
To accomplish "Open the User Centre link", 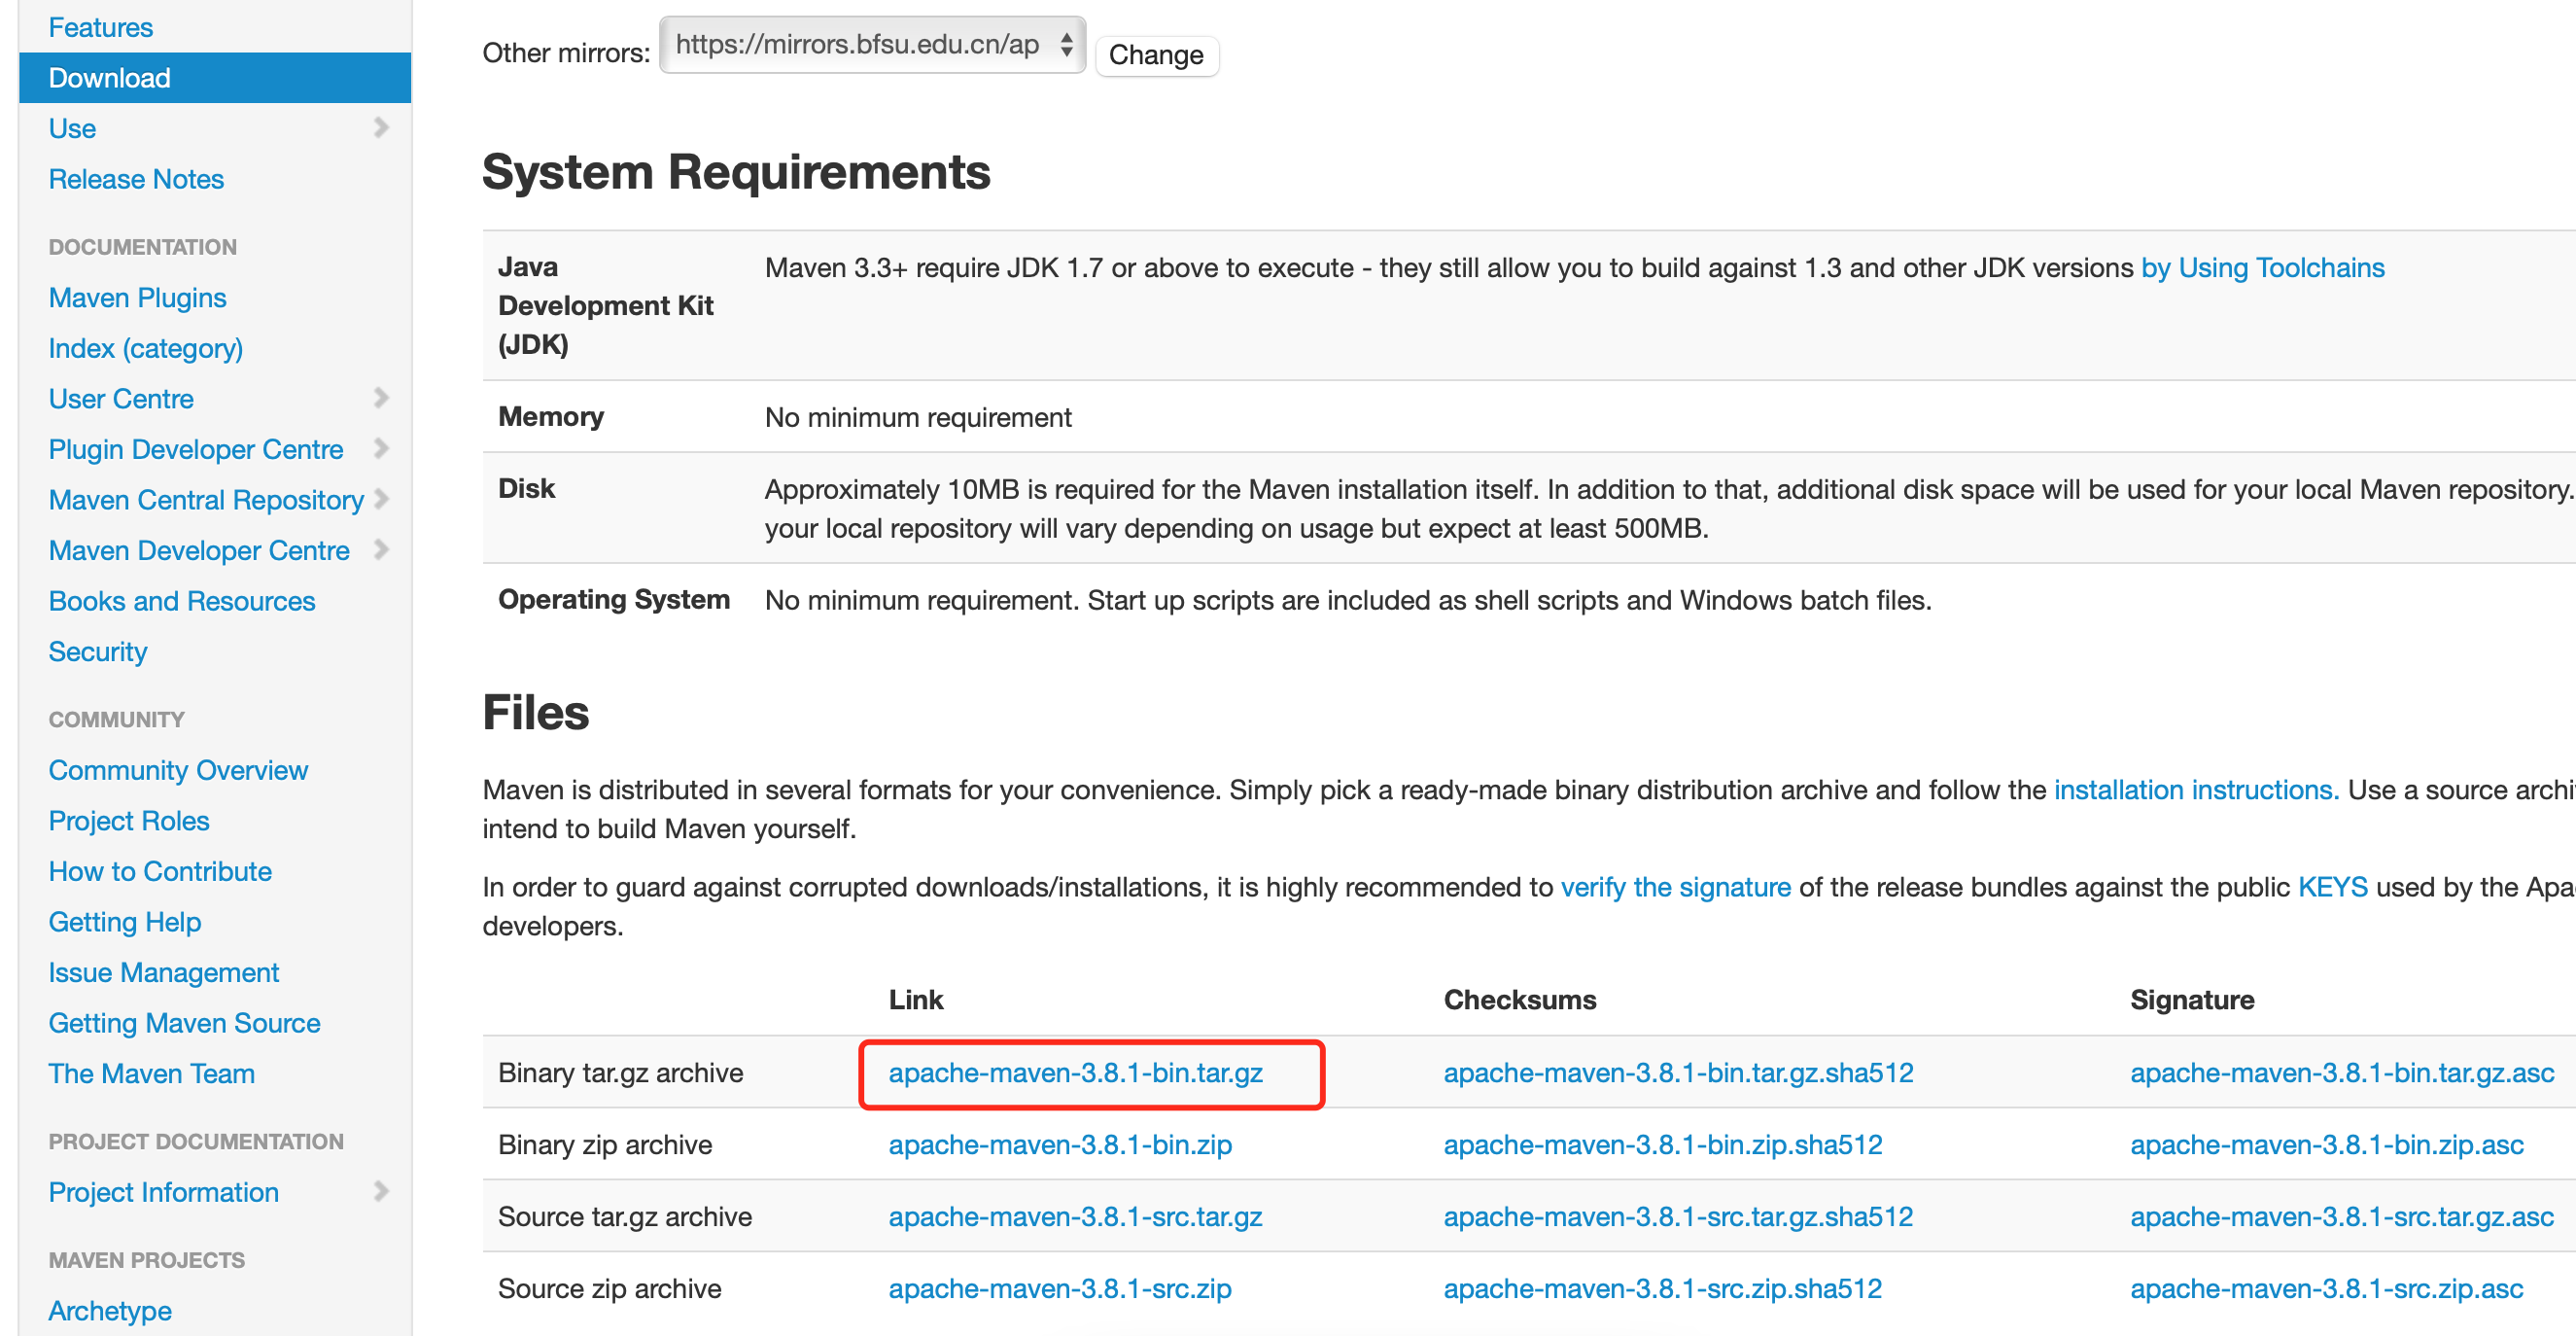I will pyautogui.click(x=121, y=399).
